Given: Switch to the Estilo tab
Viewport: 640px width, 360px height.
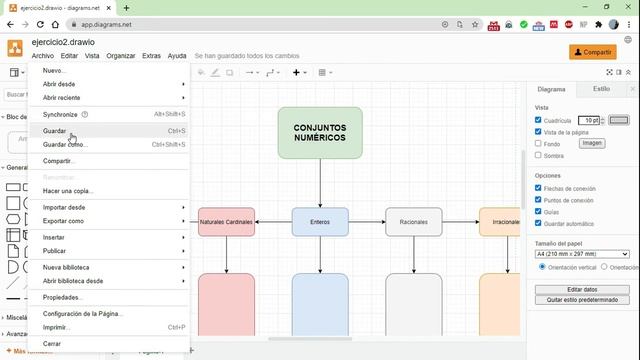Looking at the screenshot, I should [x=601, y=89].
